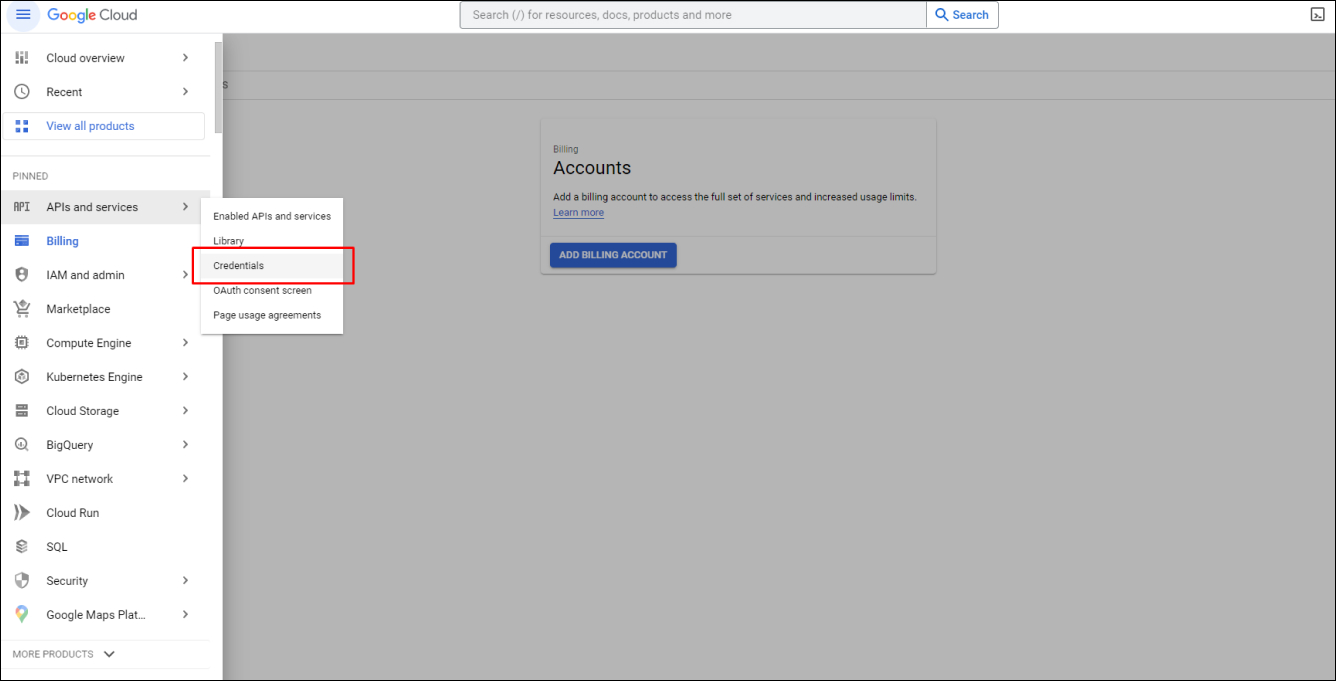Expand Cloud overview submenu arrow
This screenshot has height=681, width=1336.
tap(185, 58)
